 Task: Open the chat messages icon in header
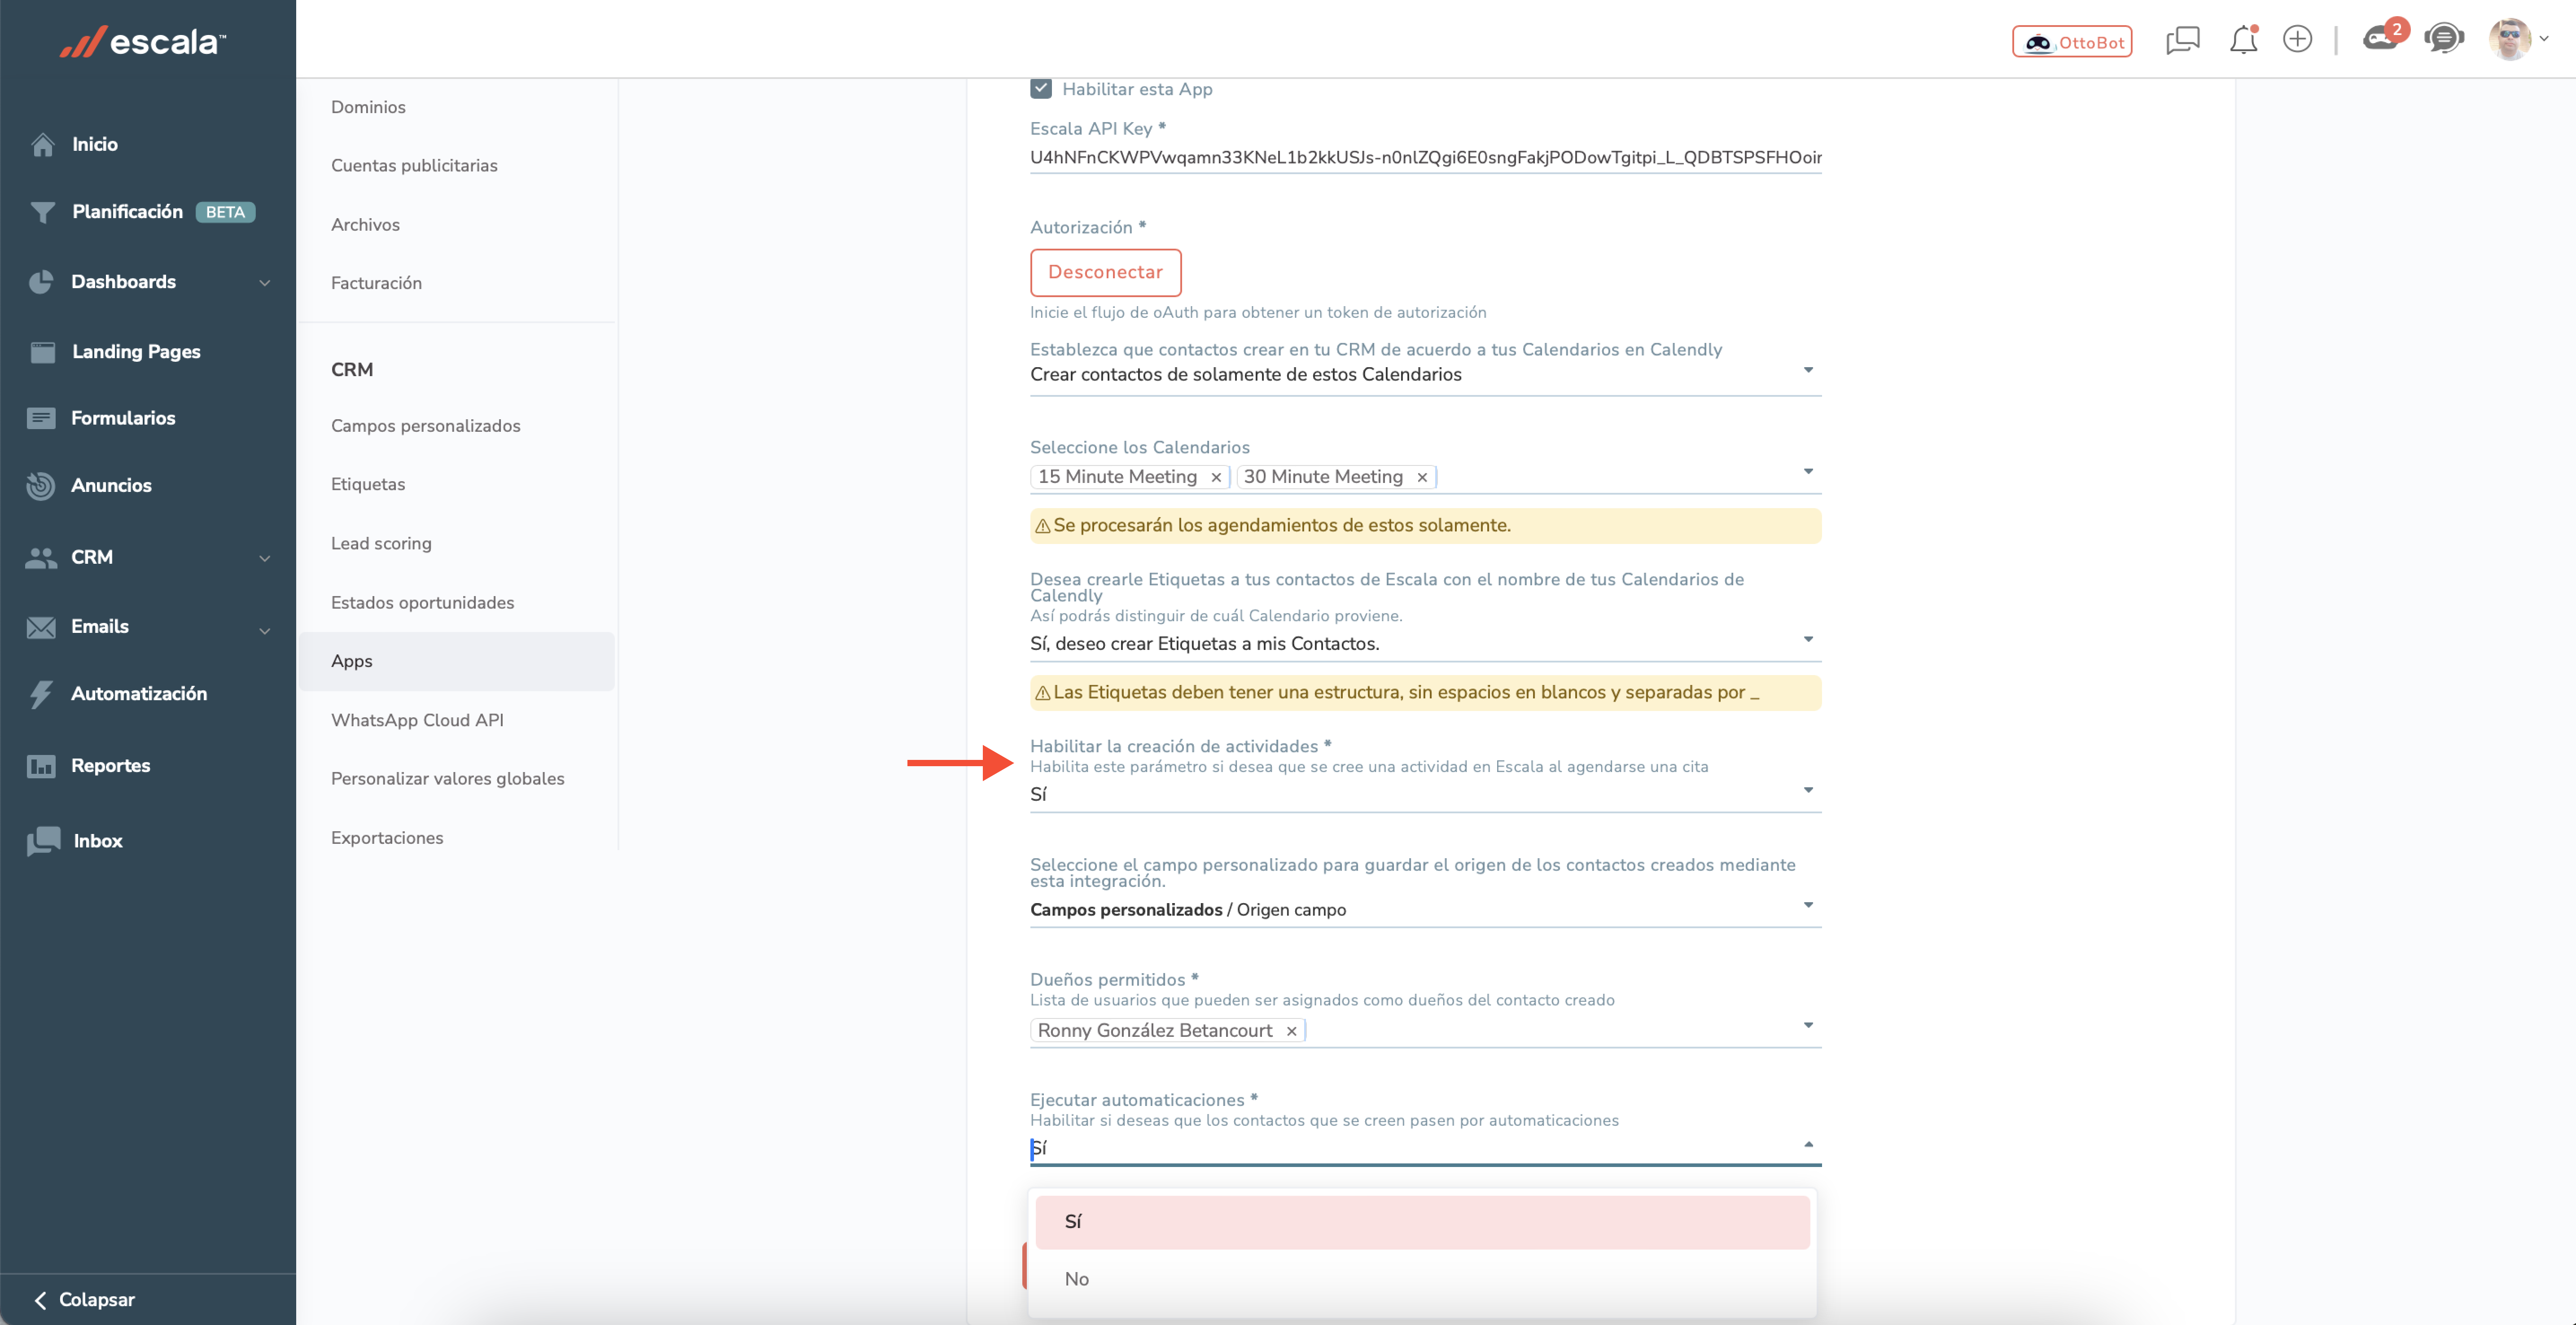[2182, 41]
